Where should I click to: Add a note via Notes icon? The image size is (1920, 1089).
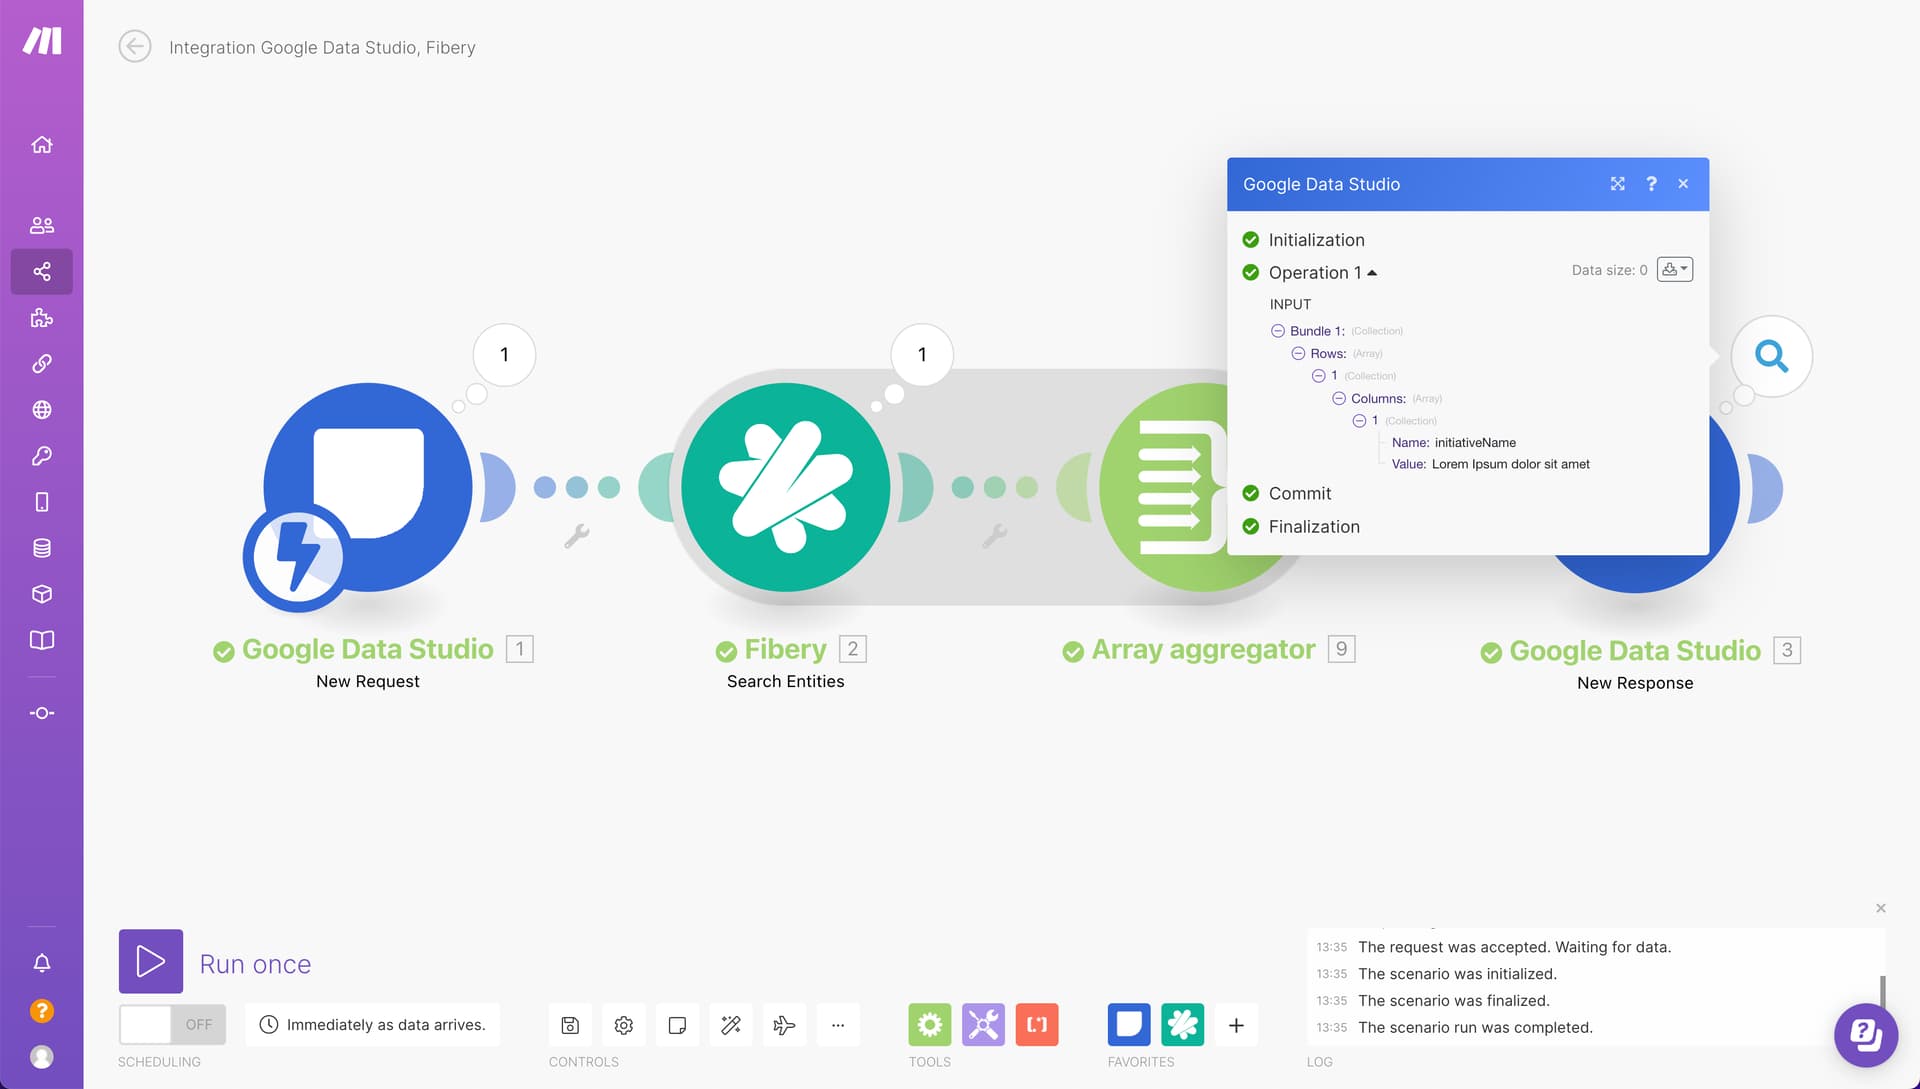click(677, 1025)
